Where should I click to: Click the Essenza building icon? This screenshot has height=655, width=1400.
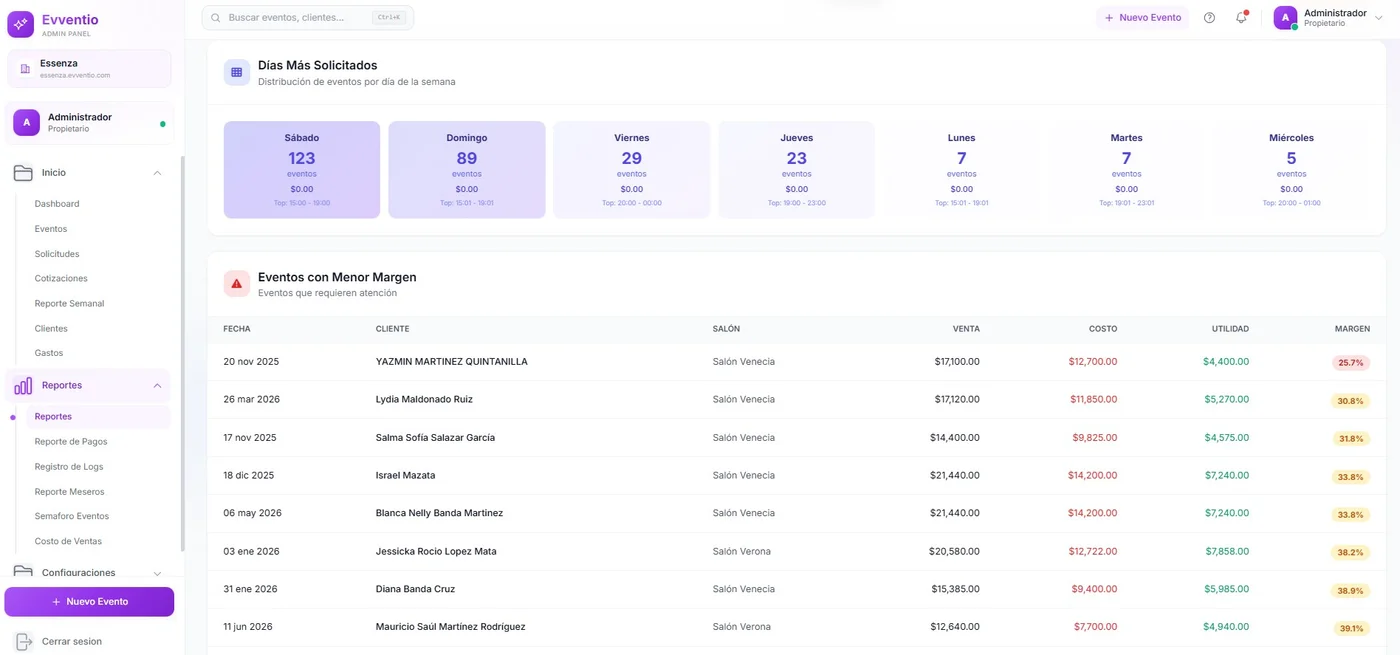[x=25, y=69]
